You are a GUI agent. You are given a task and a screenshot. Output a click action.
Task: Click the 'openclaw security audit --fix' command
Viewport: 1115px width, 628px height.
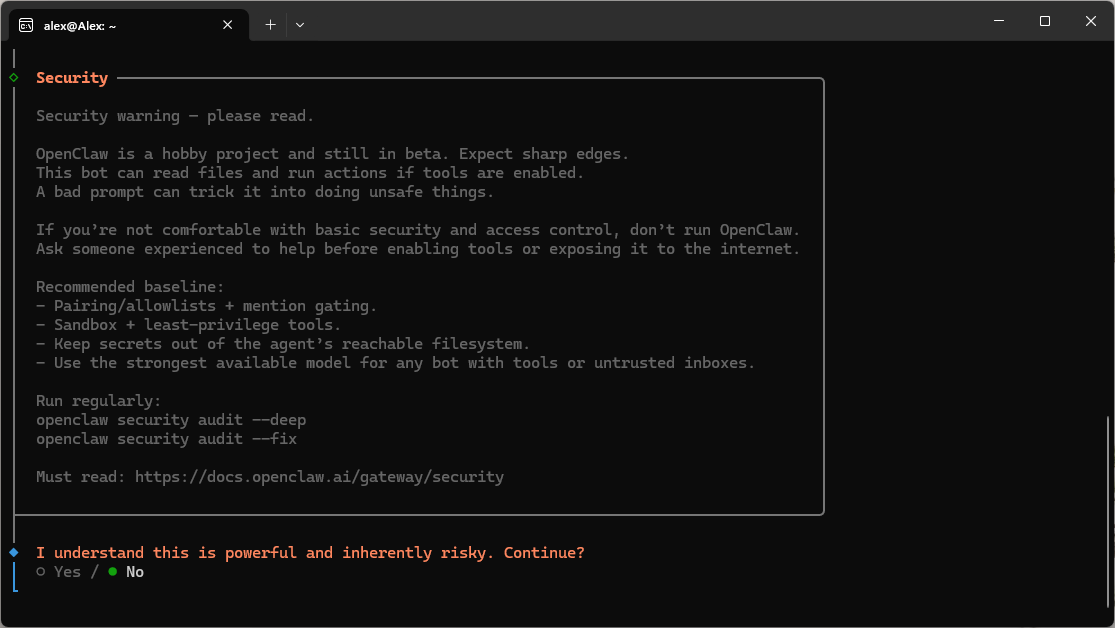[x=166, y=439]
